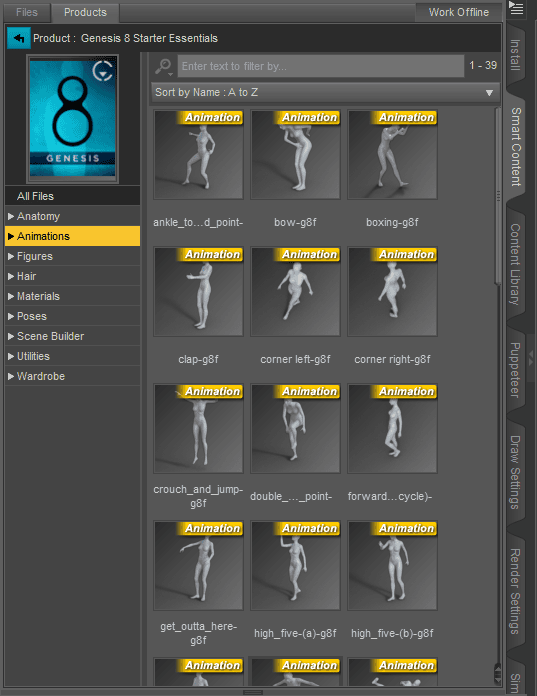Select the high_five-(b)-g8f animation thumbnail
Viewport: 537px width, 696px height.
(392, 566)
